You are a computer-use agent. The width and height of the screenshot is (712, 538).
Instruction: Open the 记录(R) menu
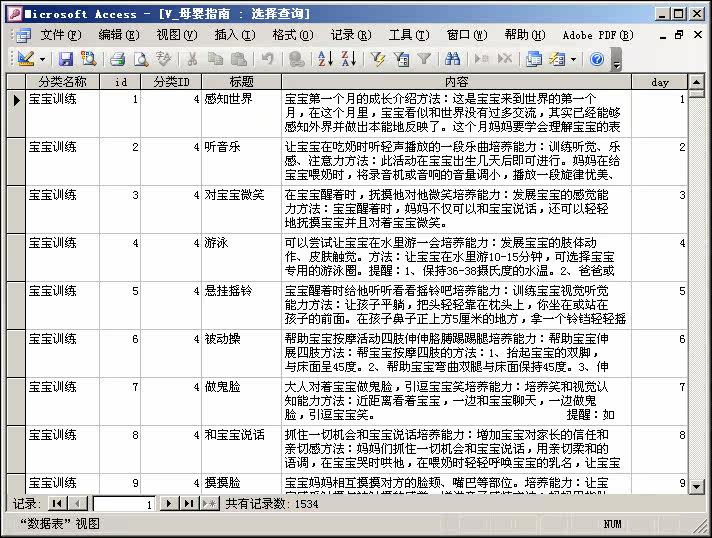pos(351,35)
